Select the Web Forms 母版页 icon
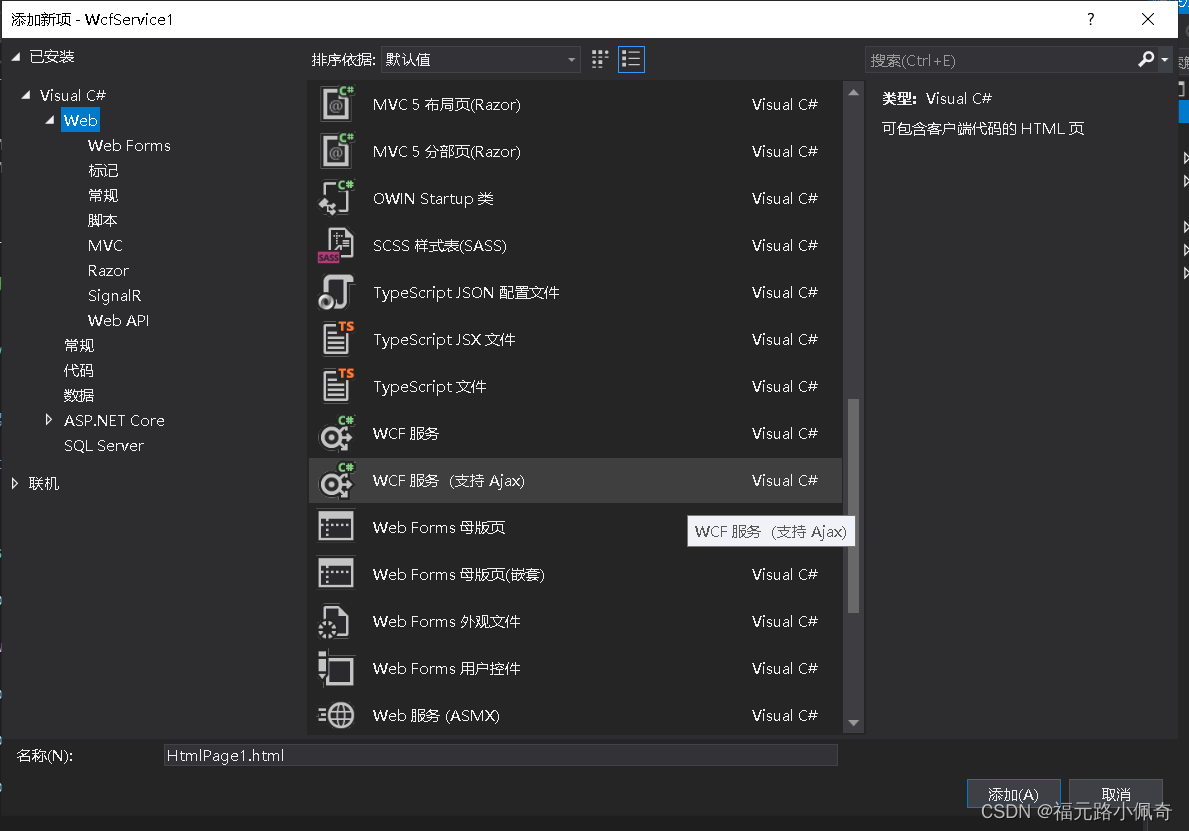Image resolution: width=1189 pixels, height=831 pixels. pos(336,527)
